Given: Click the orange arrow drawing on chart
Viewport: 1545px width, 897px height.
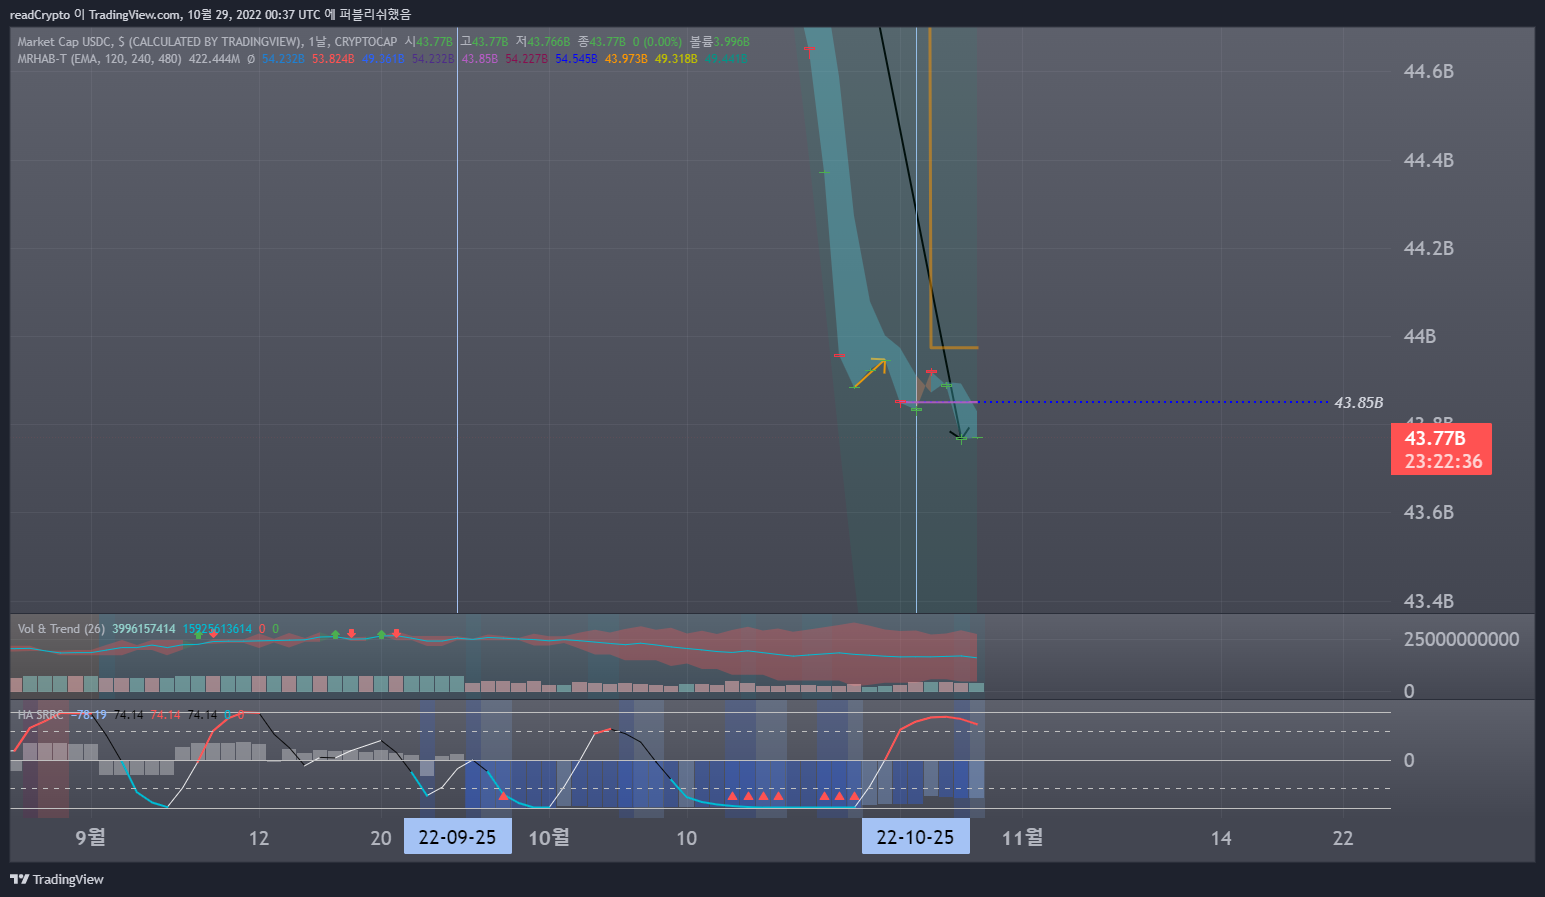Looking at the screenshot, I should coord(869,372).
